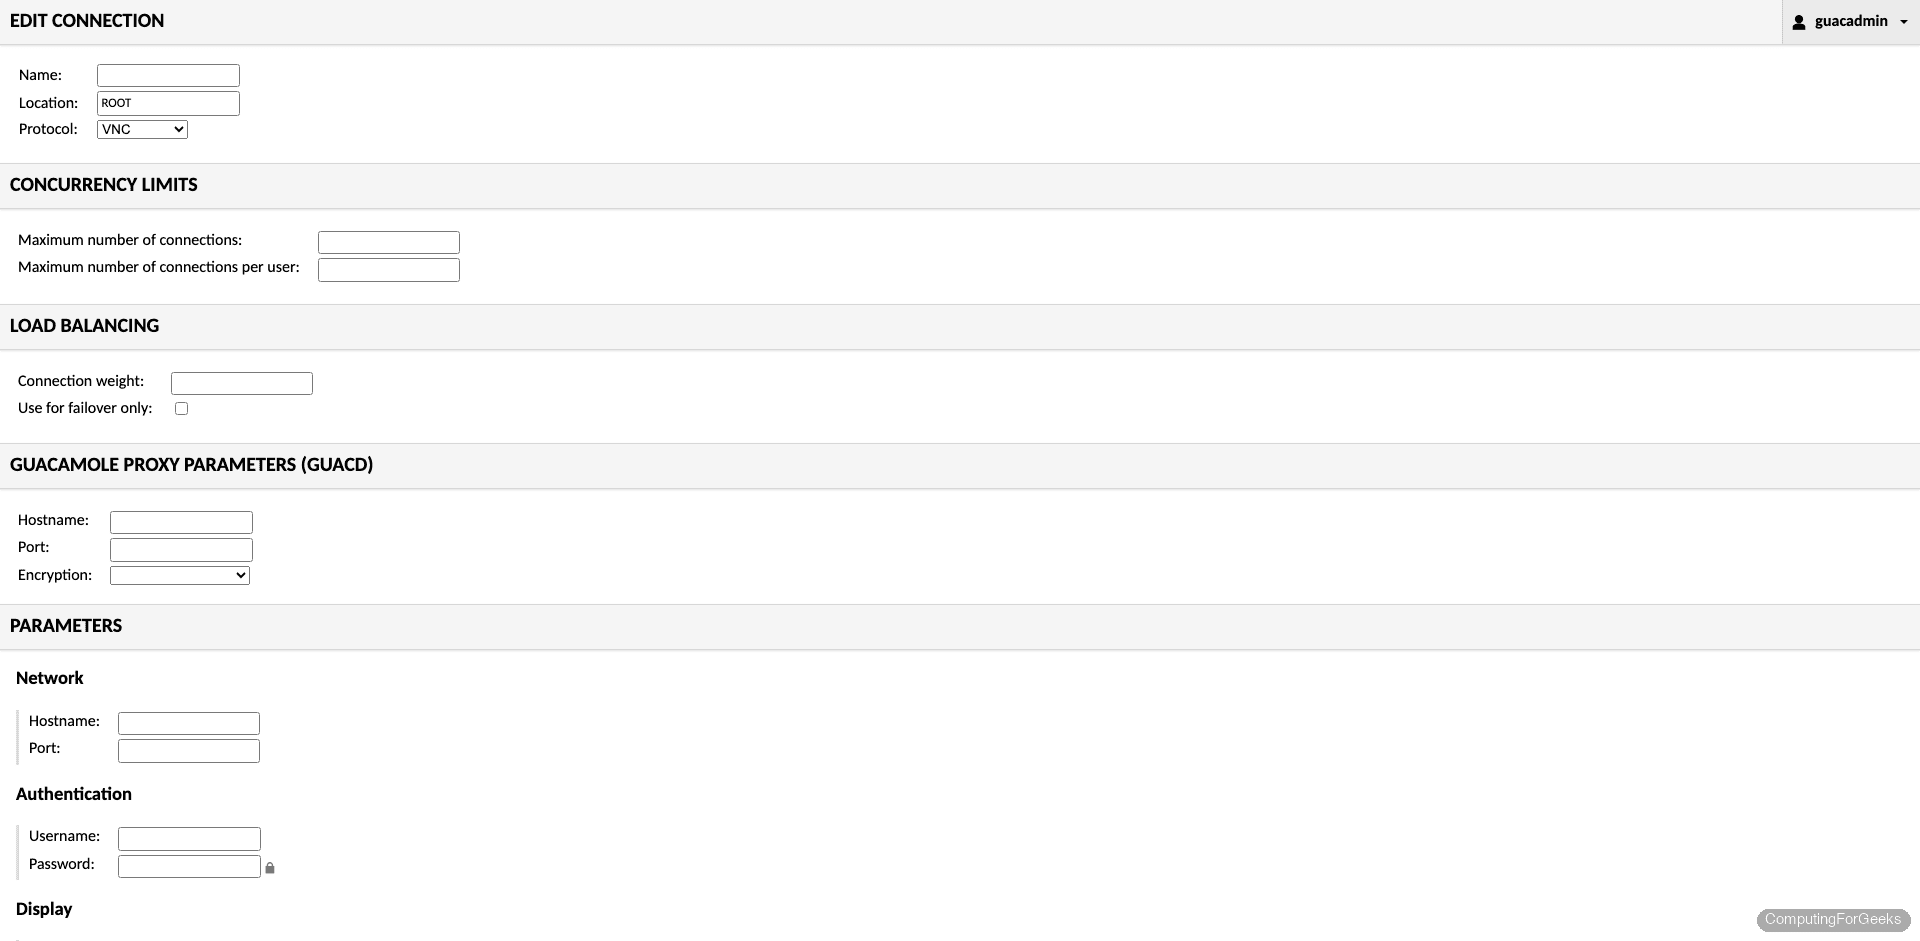Click the ComputingForGeeks watermark link
Screen dimensions: 1920x941
tap(1834, 920)
